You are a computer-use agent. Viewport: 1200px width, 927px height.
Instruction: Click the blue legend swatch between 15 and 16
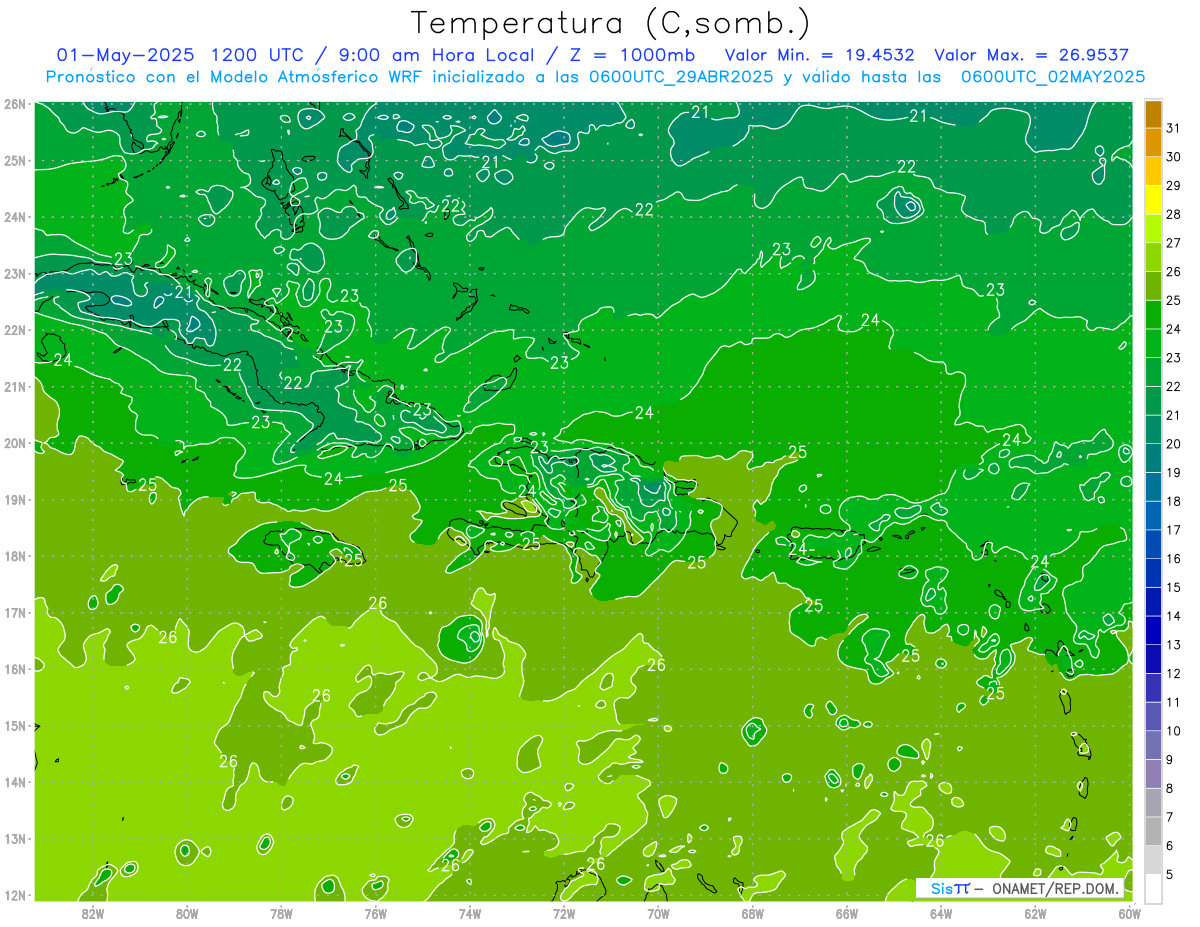(x=1153, y=573)
